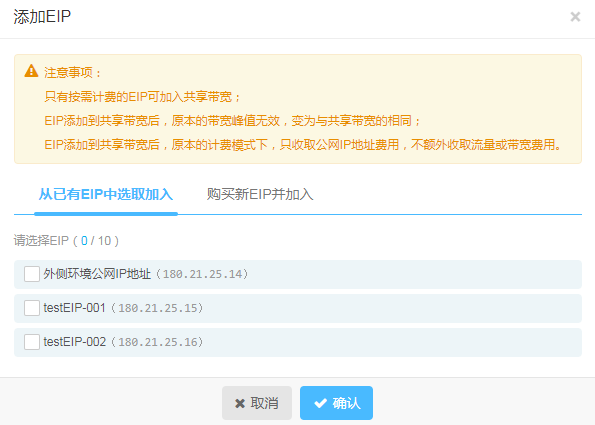Check the testEIP-002 checkbox
The height and width of the screenshot is (425, 595).
pos(32,342)
